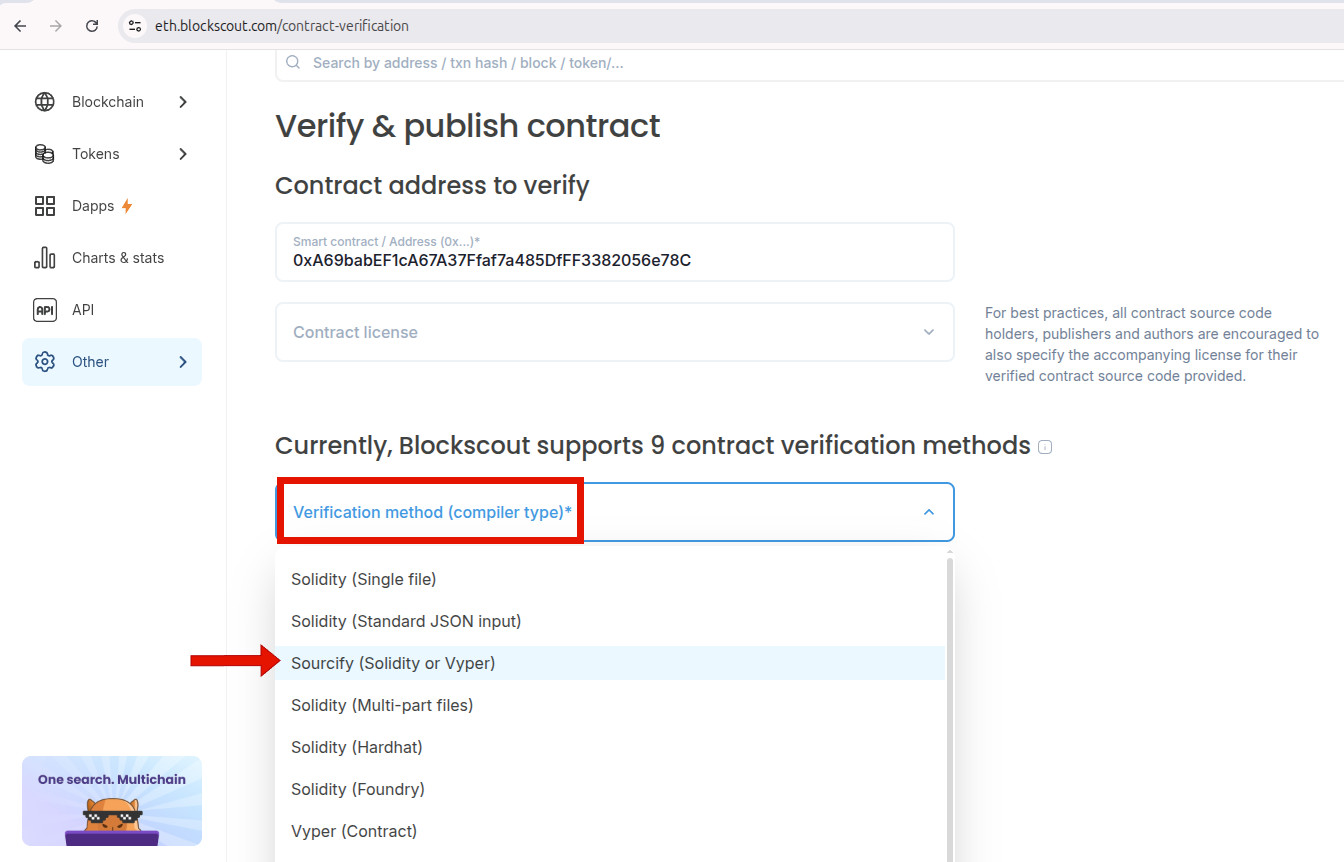1344x862 pixels.
Task: Click the Other gear icon
Action: click(44, 362)
